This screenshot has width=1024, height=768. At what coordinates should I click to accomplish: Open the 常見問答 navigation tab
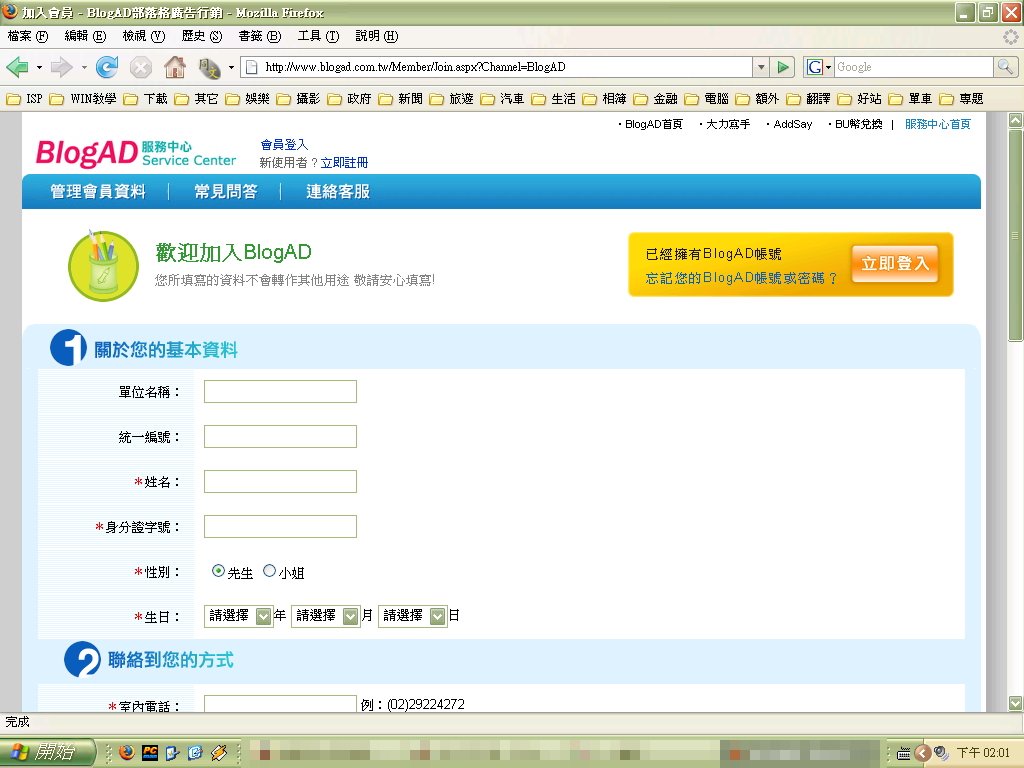[226, 191]
